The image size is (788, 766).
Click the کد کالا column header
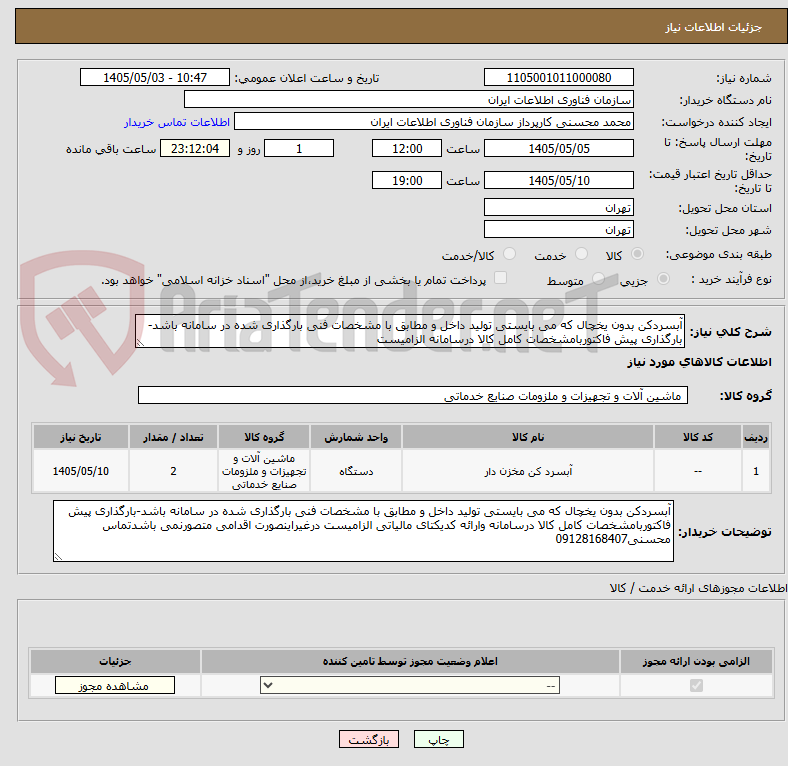coord(698,437)
